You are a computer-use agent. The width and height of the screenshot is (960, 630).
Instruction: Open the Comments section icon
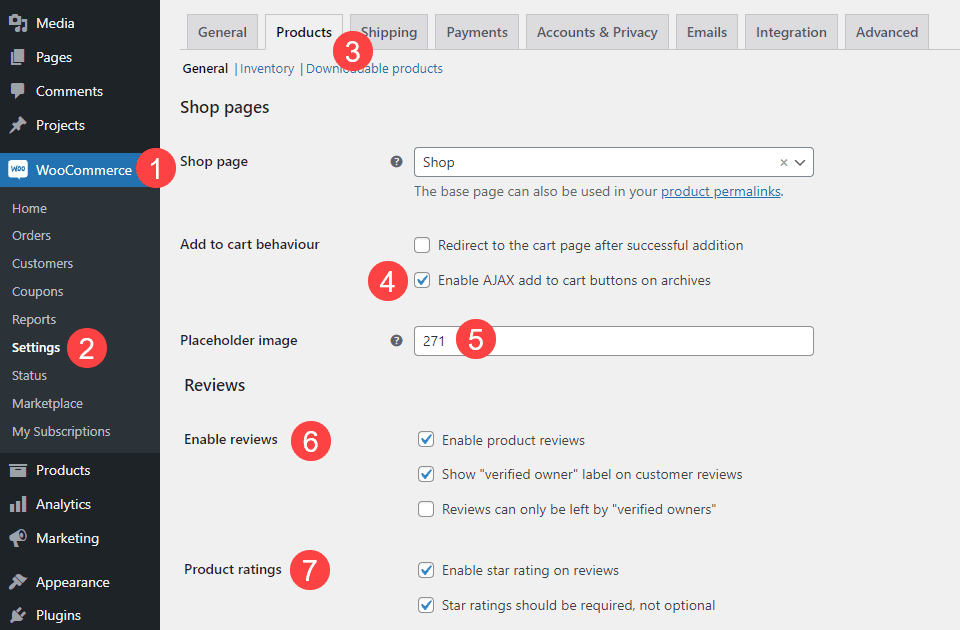20,91
